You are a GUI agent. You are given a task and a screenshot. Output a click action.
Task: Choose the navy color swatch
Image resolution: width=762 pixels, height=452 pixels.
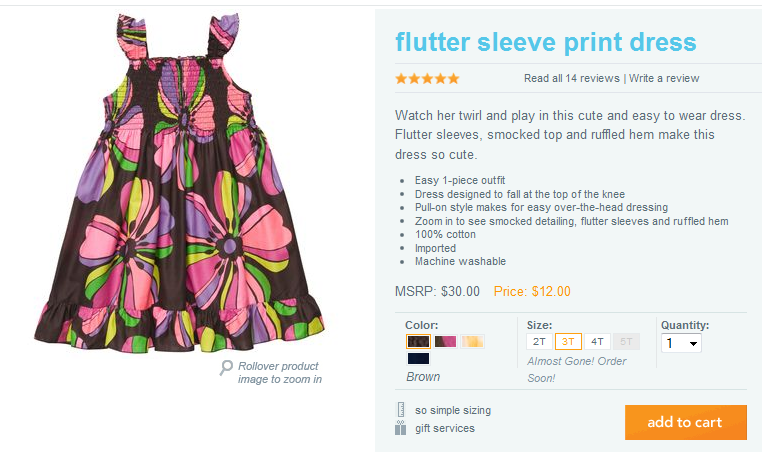[418, 358]
